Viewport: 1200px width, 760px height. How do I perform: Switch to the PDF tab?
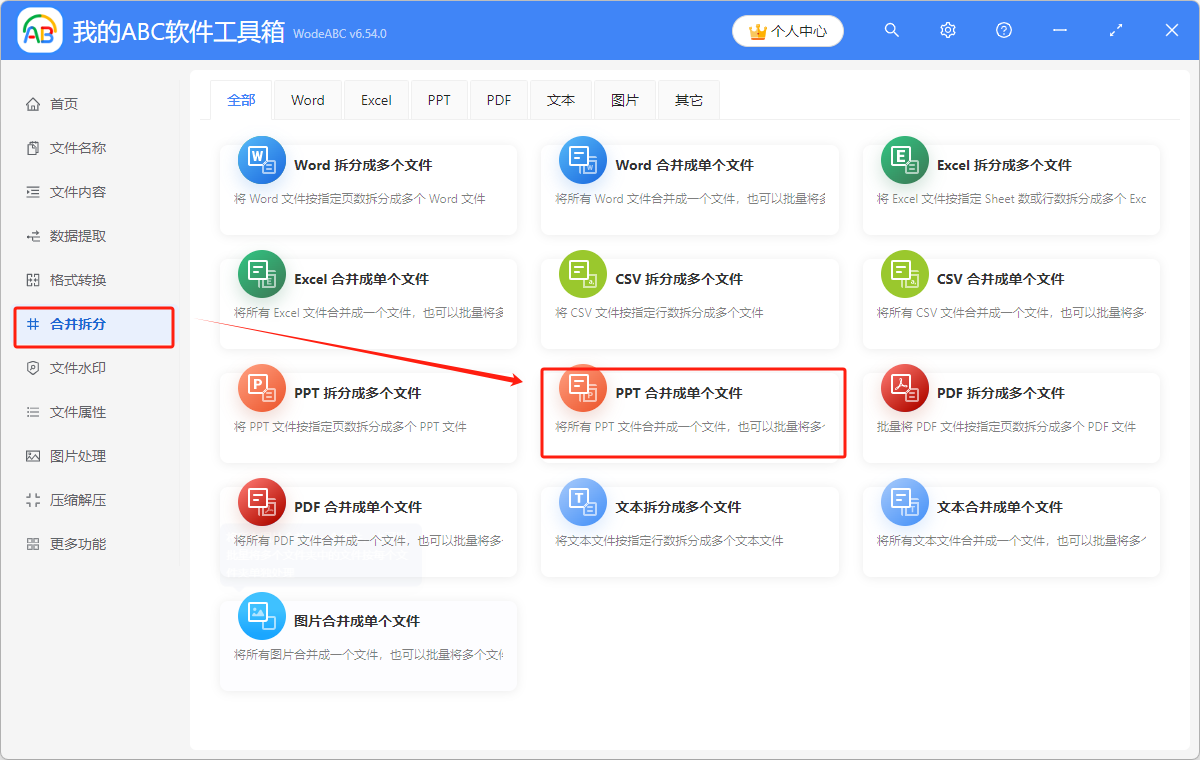498,99
